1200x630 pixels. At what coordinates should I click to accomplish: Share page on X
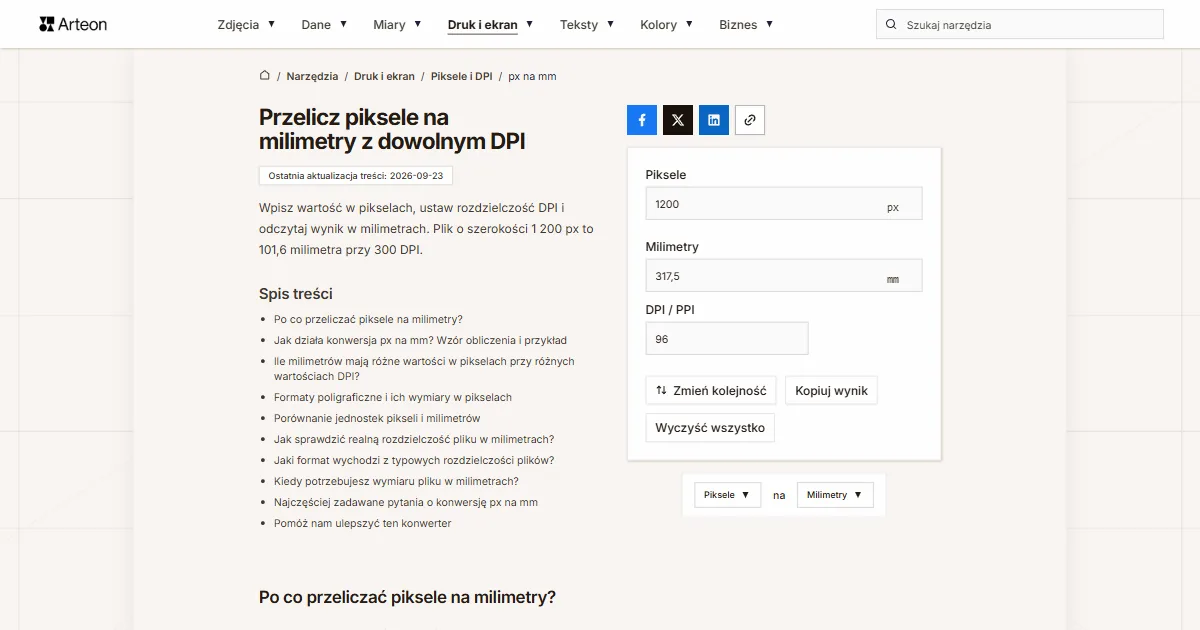[678, 120]
